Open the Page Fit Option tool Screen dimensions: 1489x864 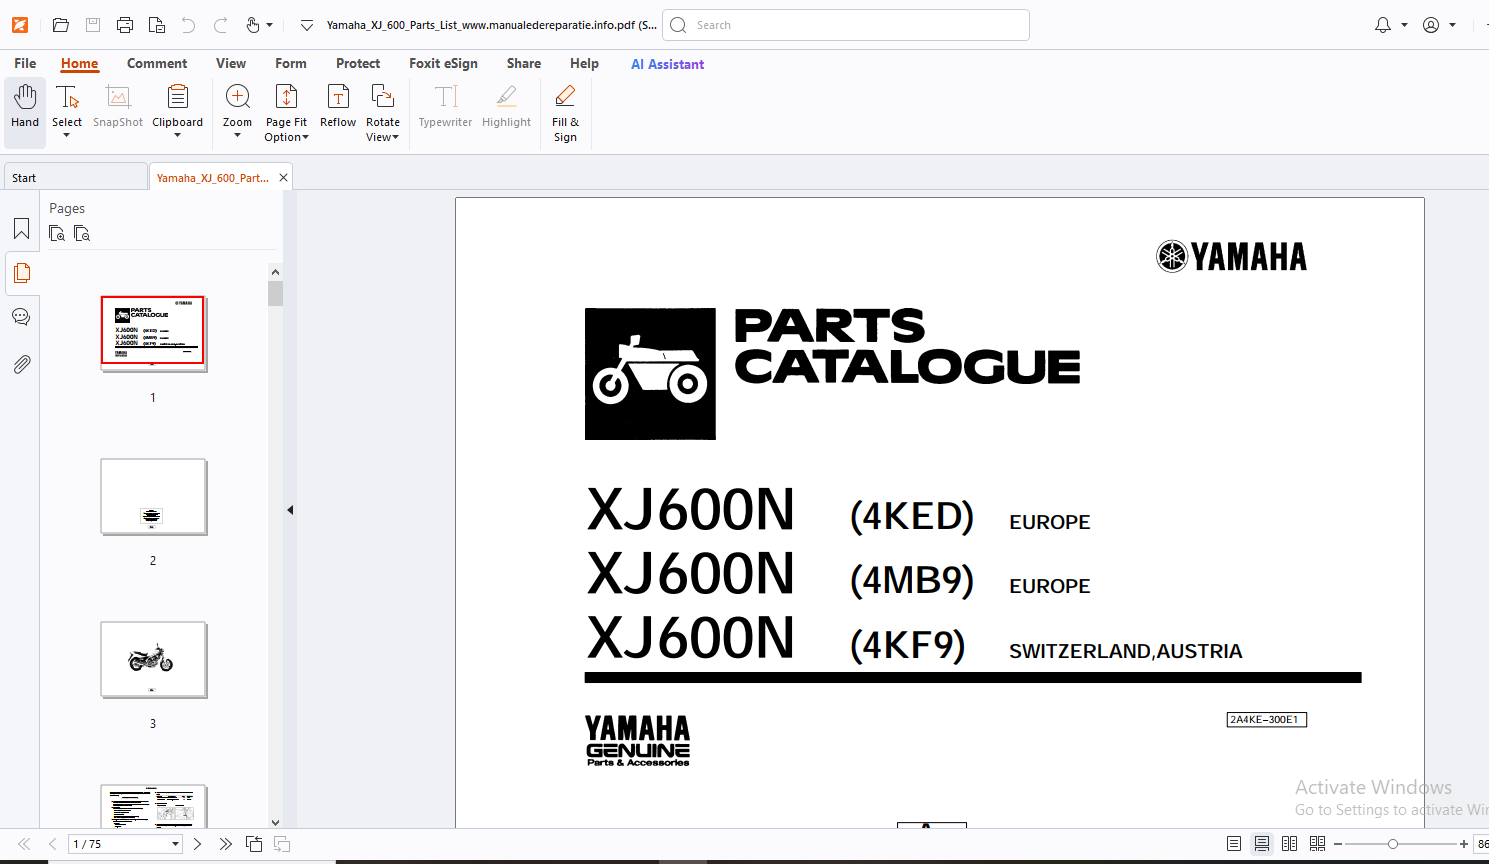[286, 112]
